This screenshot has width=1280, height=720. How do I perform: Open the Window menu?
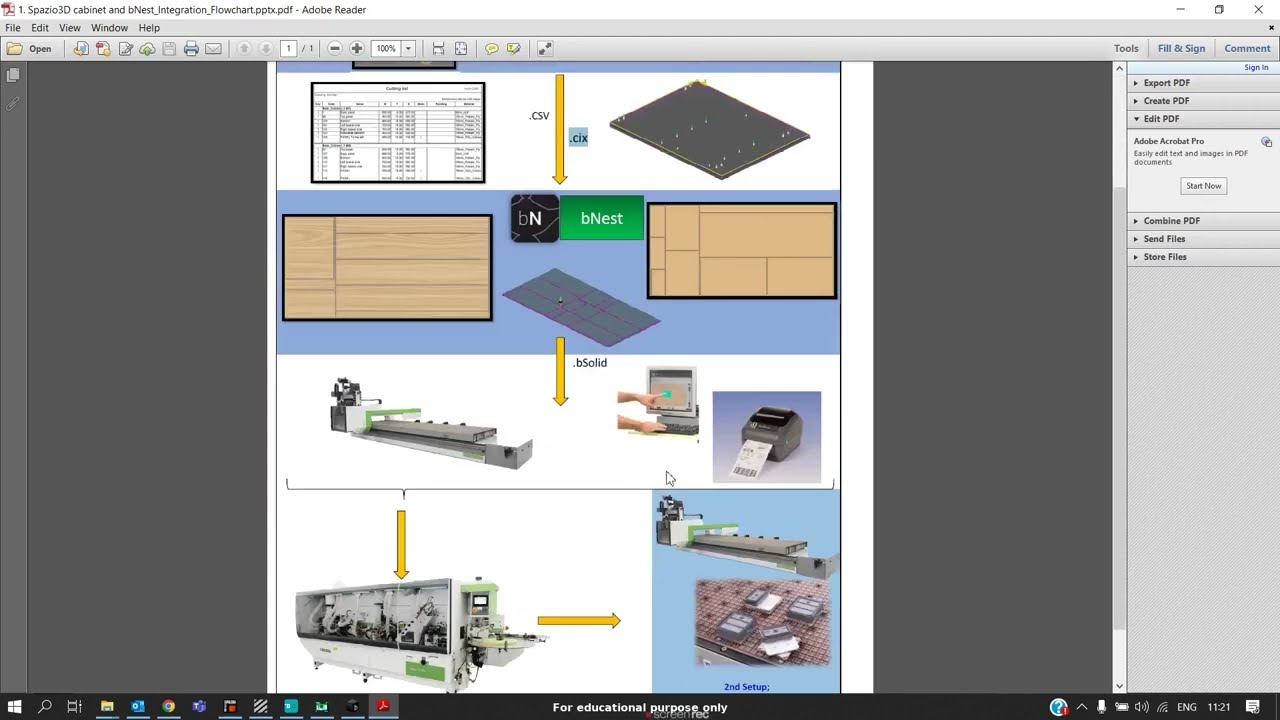pos(109,28)
